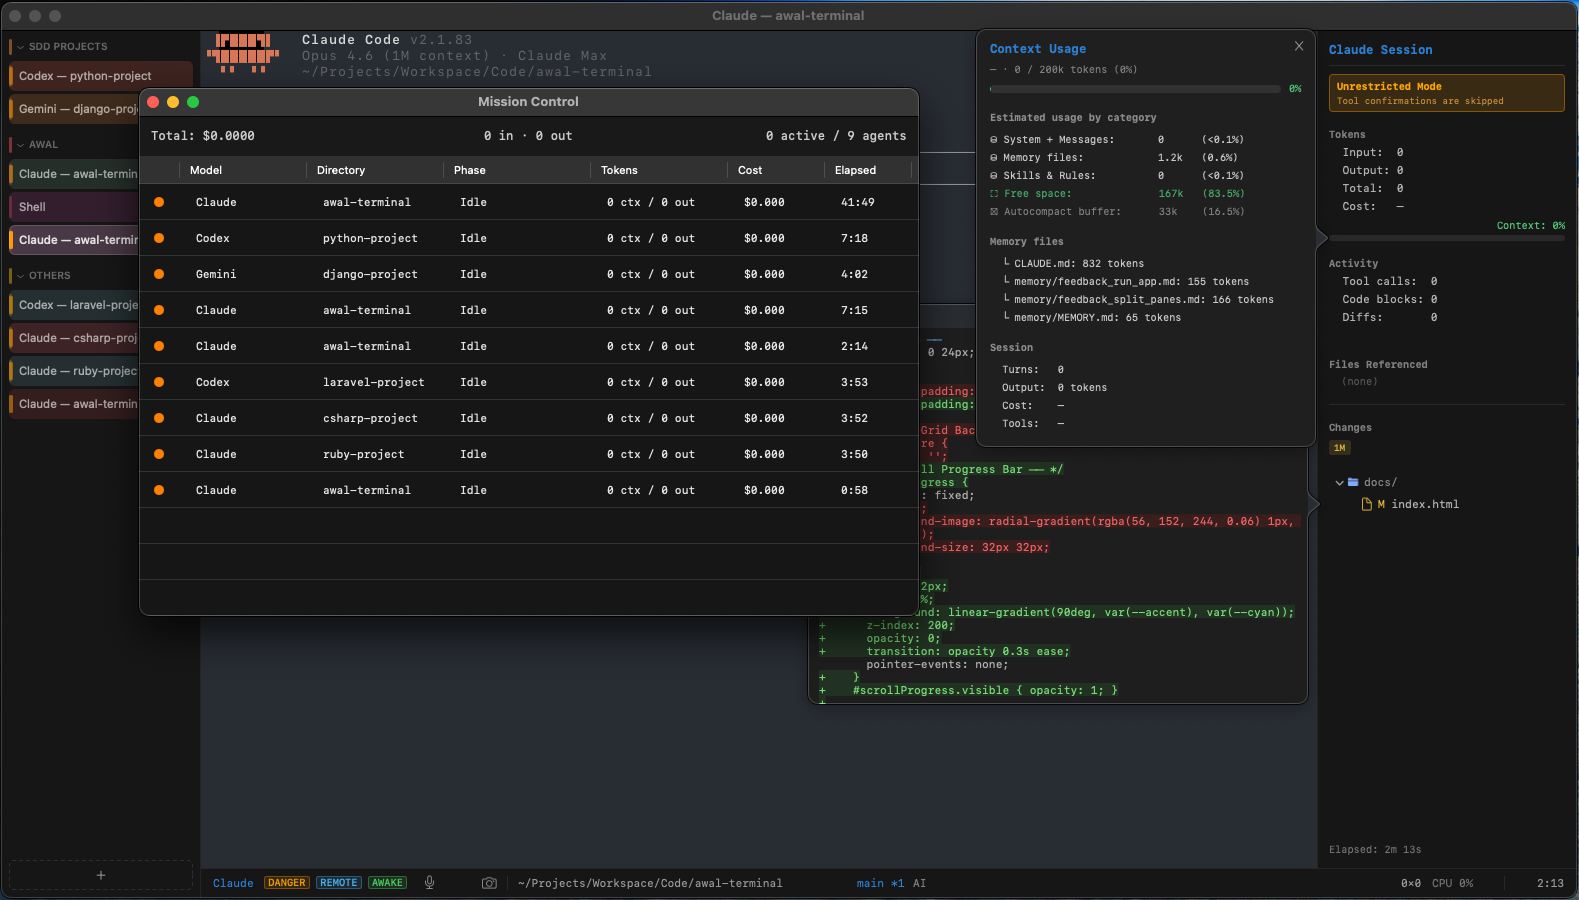
Task: Click memory/MEMORY.md: 65 tokens entry
Action: (1097, 318)
